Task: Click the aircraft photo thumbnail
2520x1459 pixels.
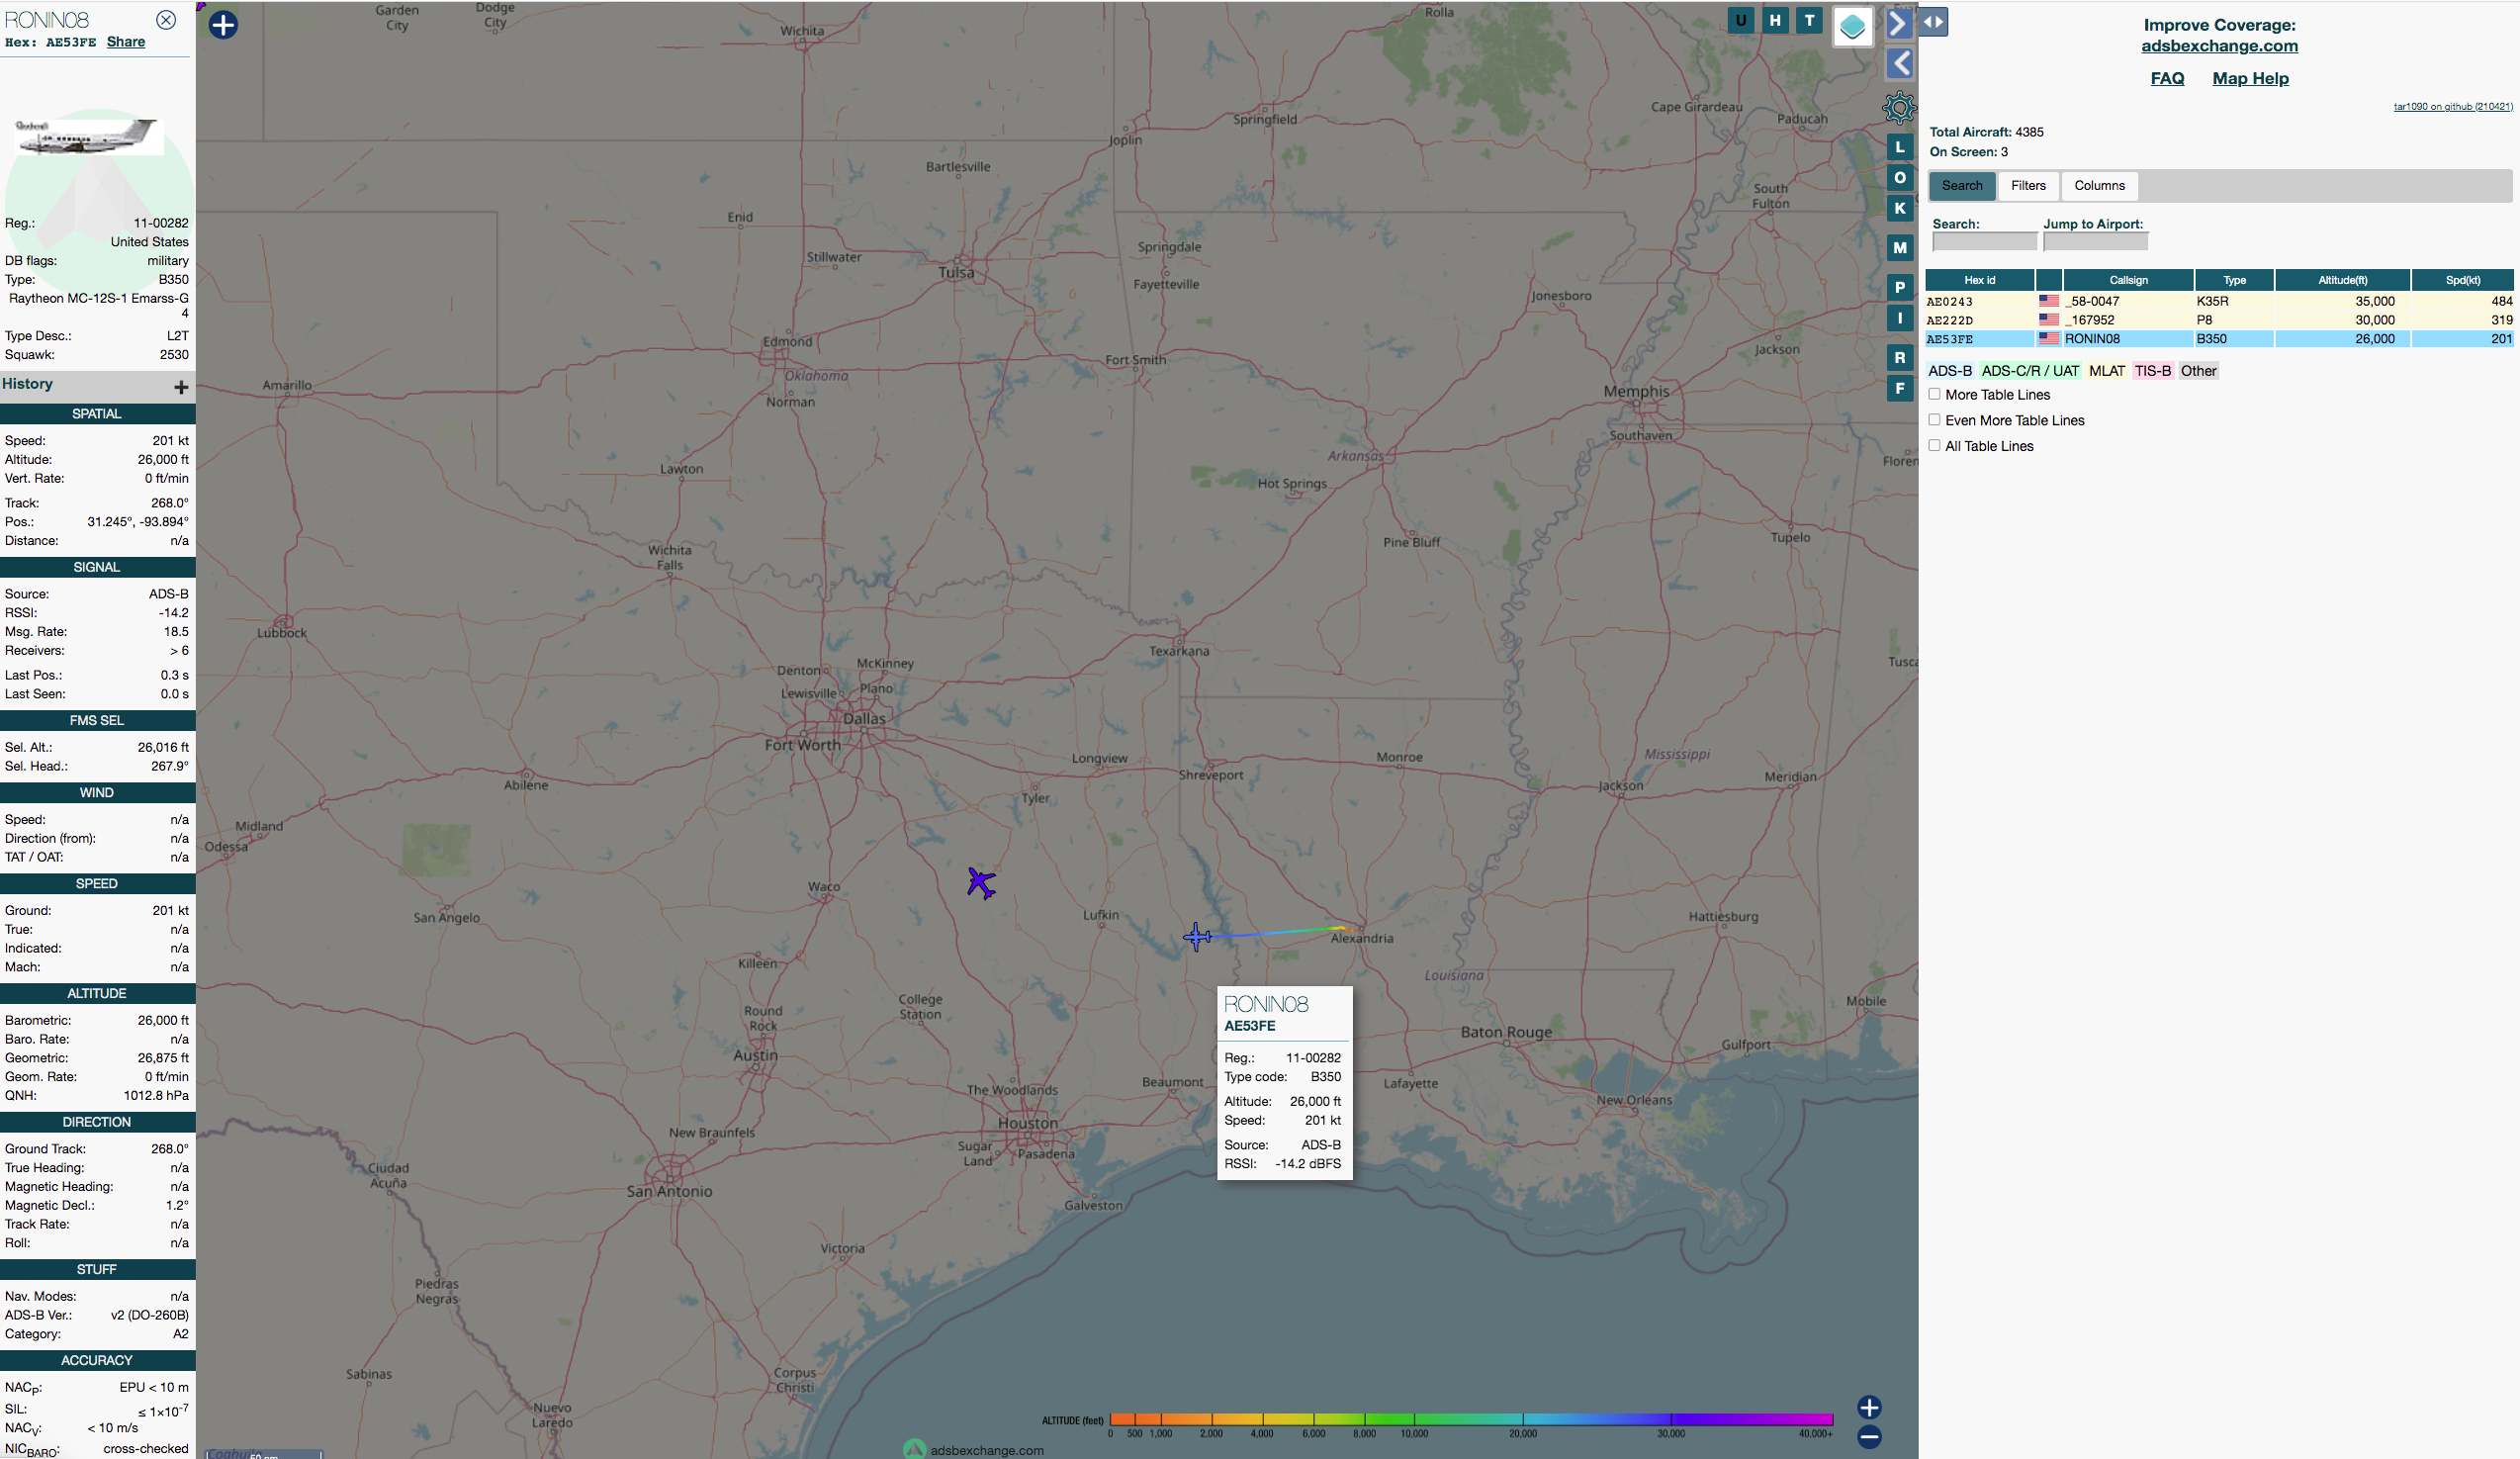Action: (x=90, y=137)
